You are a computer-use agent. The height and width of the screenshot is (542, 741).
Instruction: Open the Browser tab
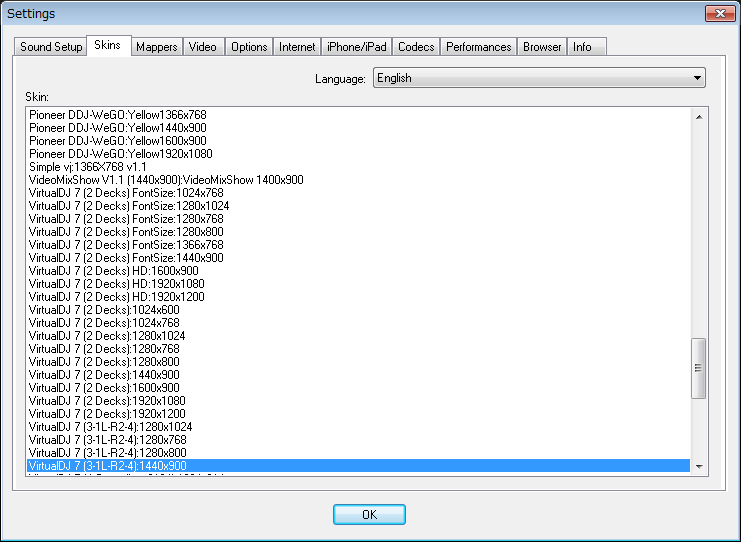[542, 47]
